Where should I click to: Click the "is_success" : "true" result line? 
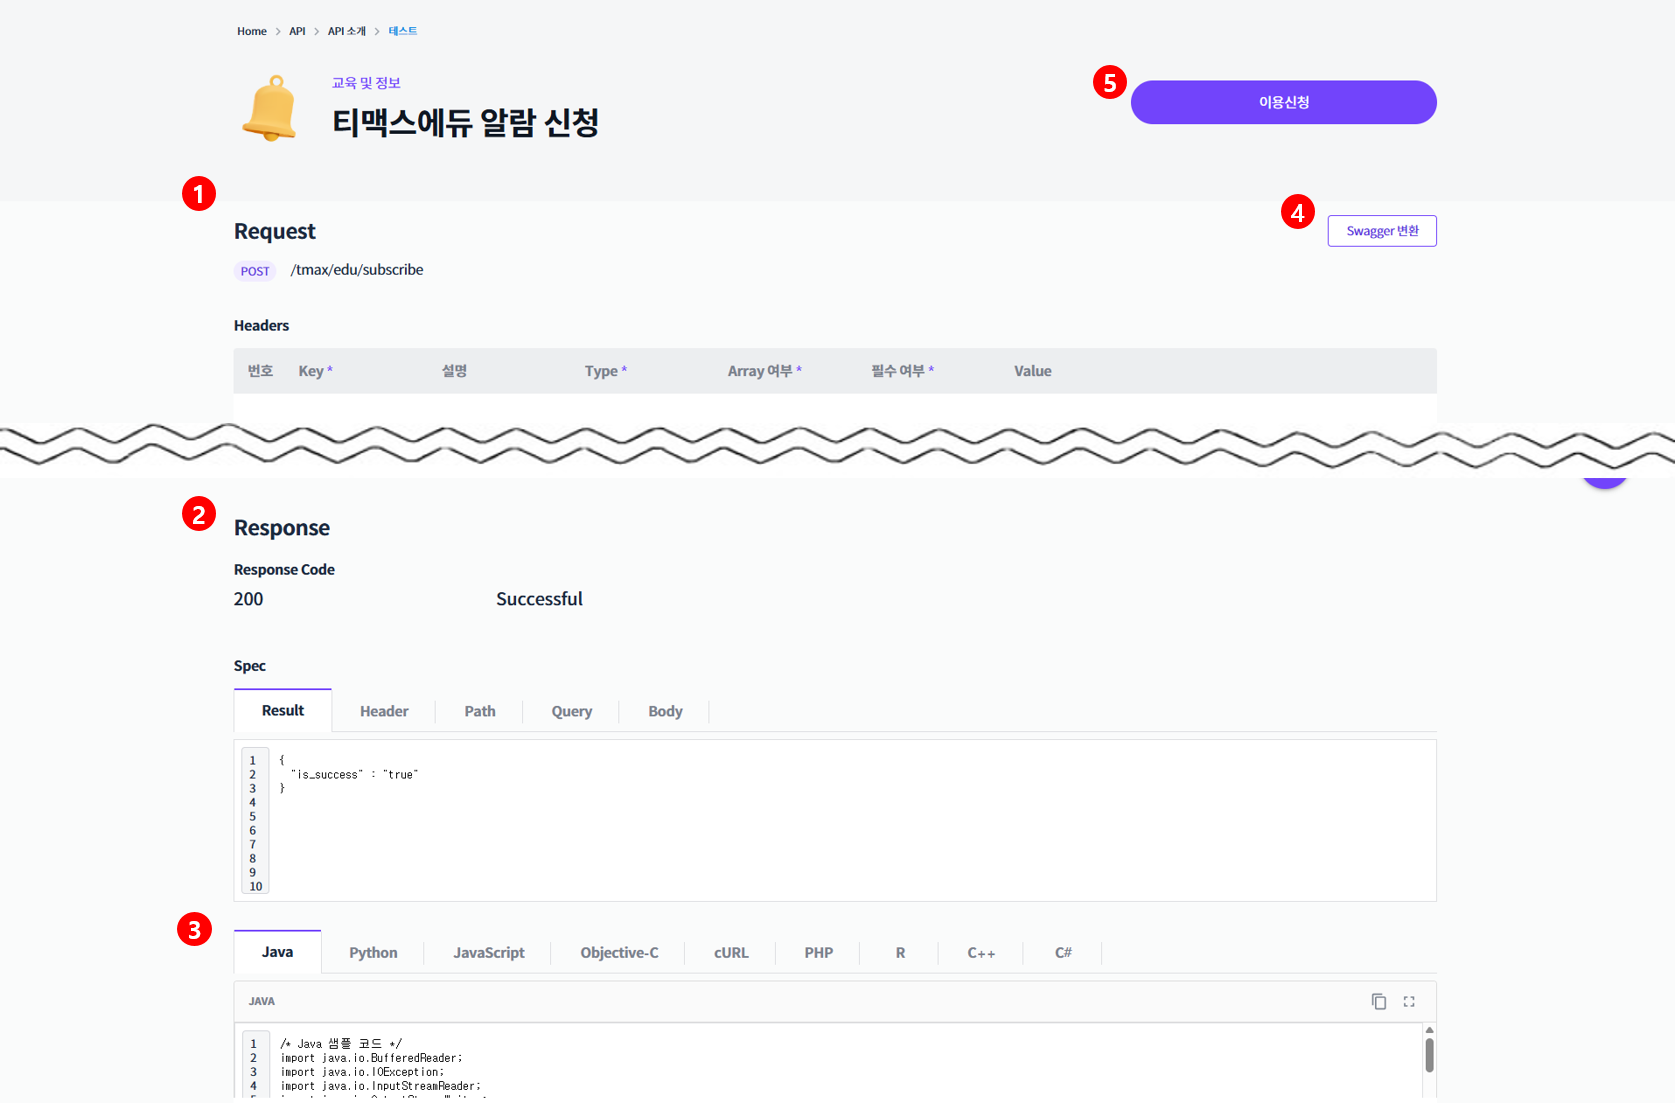tap(354, 774)
